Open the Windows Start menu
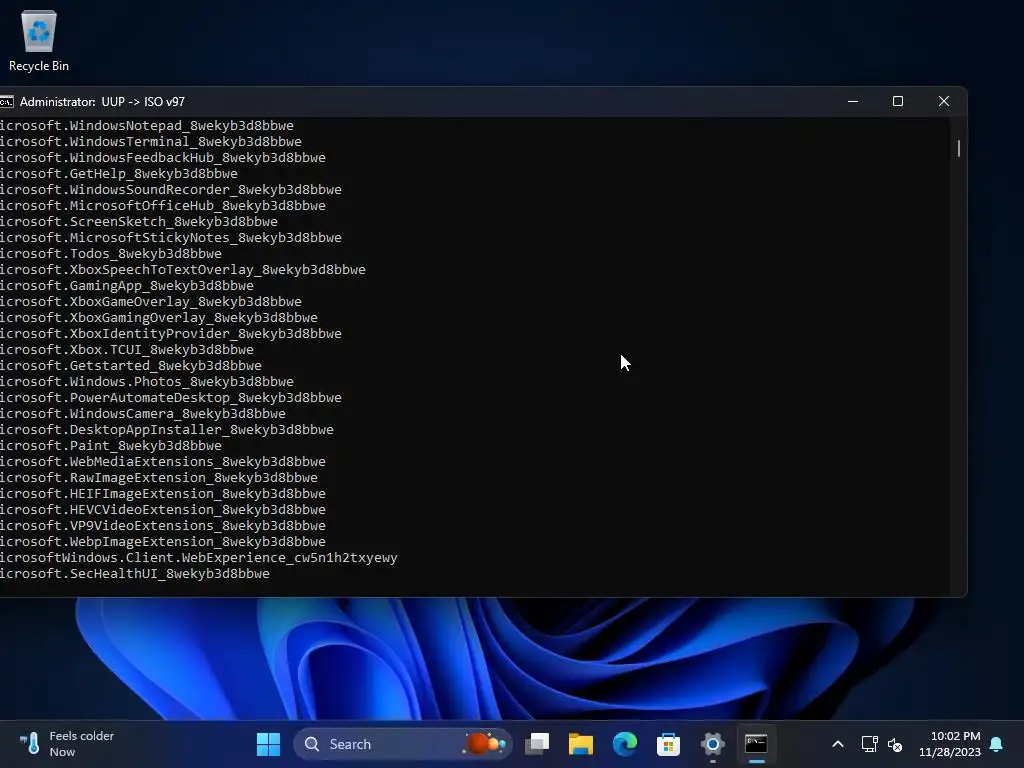The width and height of the screenshot is (1024, 768). pos(268,744)
